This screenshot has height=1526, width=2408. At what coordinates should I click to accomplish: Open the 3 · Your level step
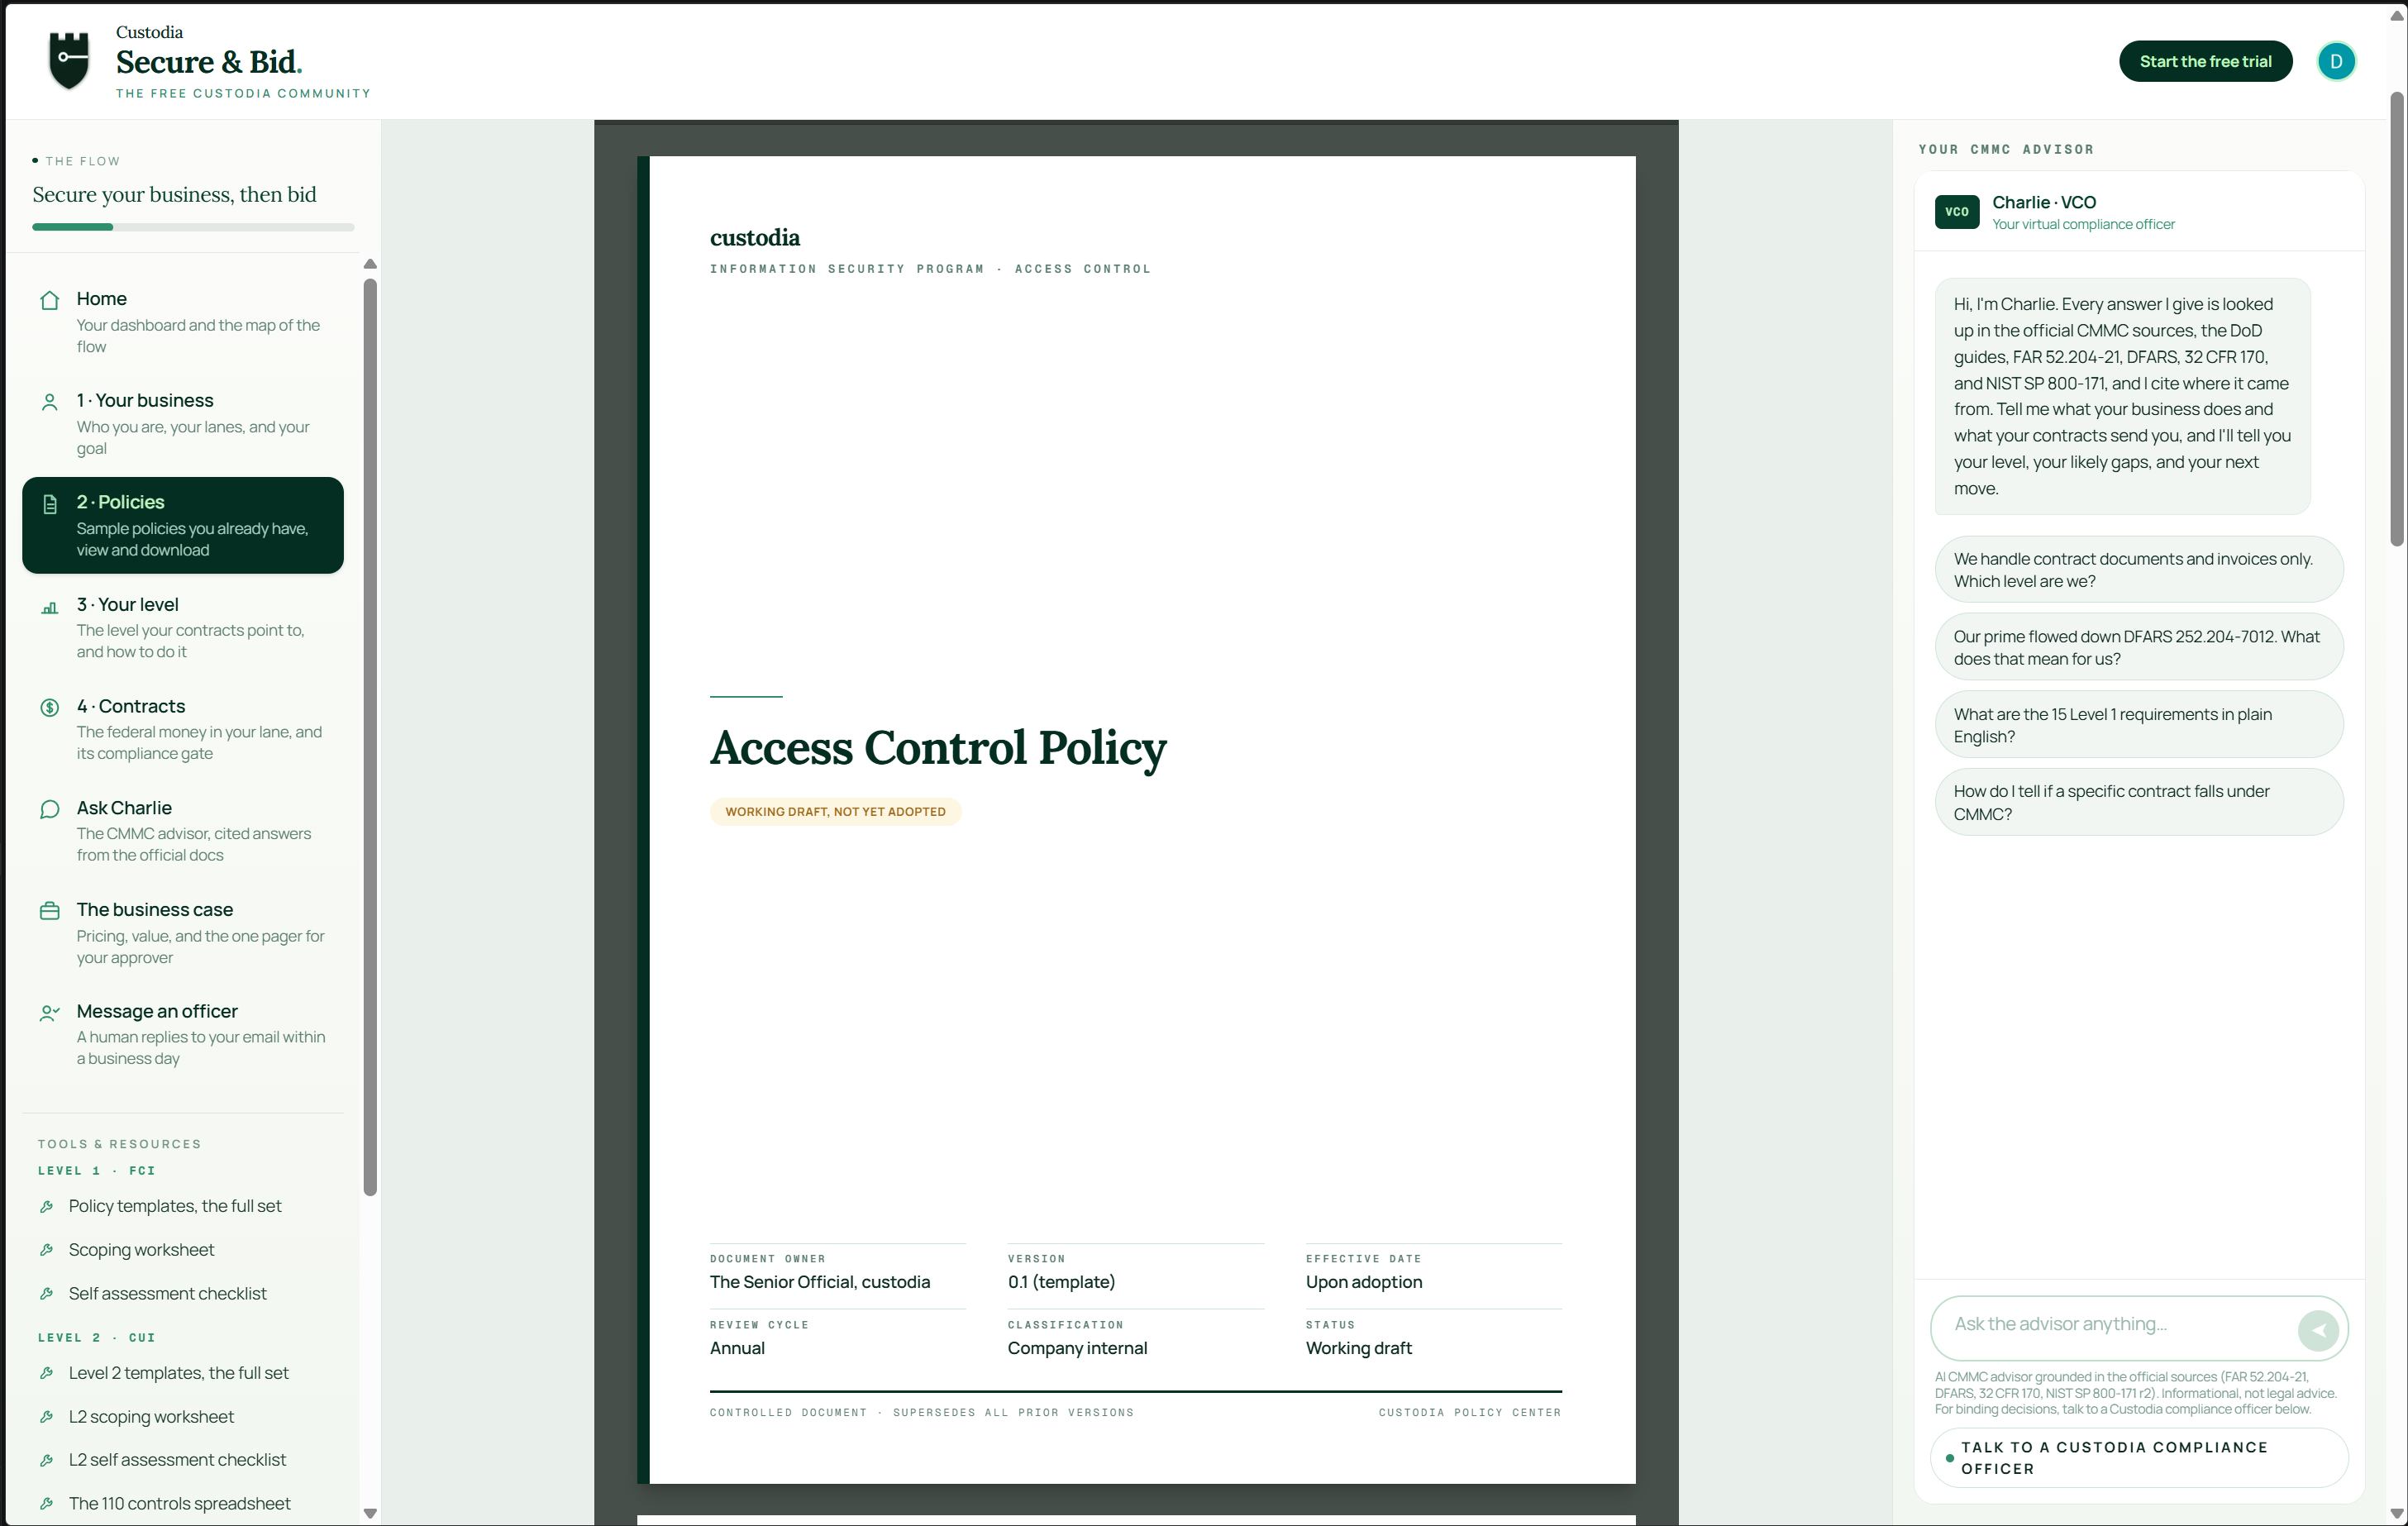[183, 628]
